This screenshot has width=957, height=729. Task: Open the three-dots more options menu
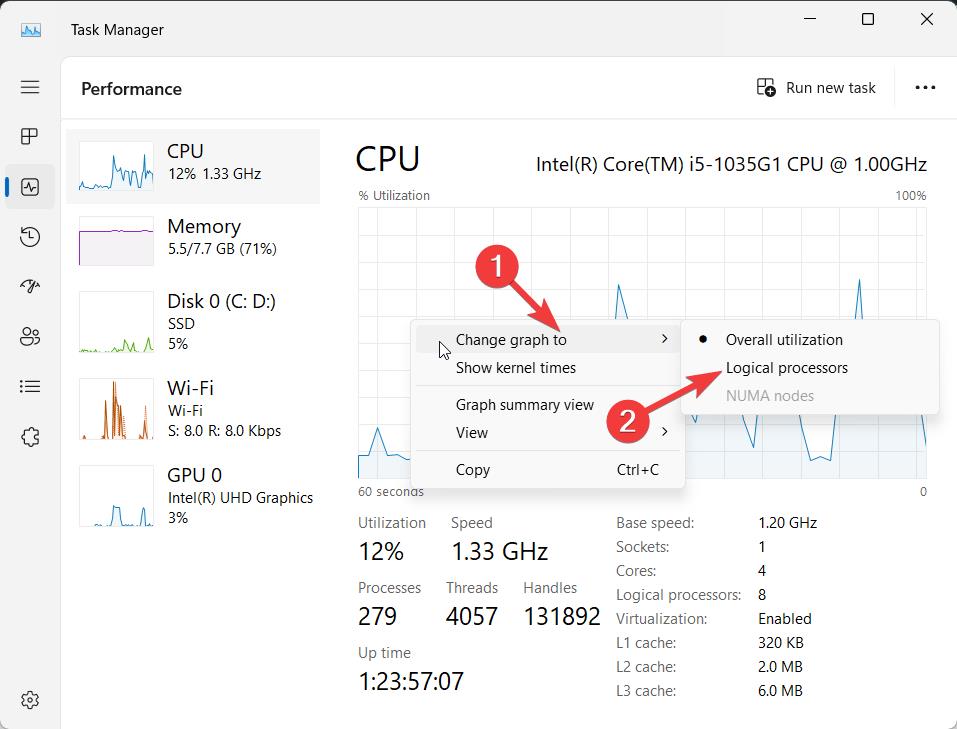click(x=925, y=88)
